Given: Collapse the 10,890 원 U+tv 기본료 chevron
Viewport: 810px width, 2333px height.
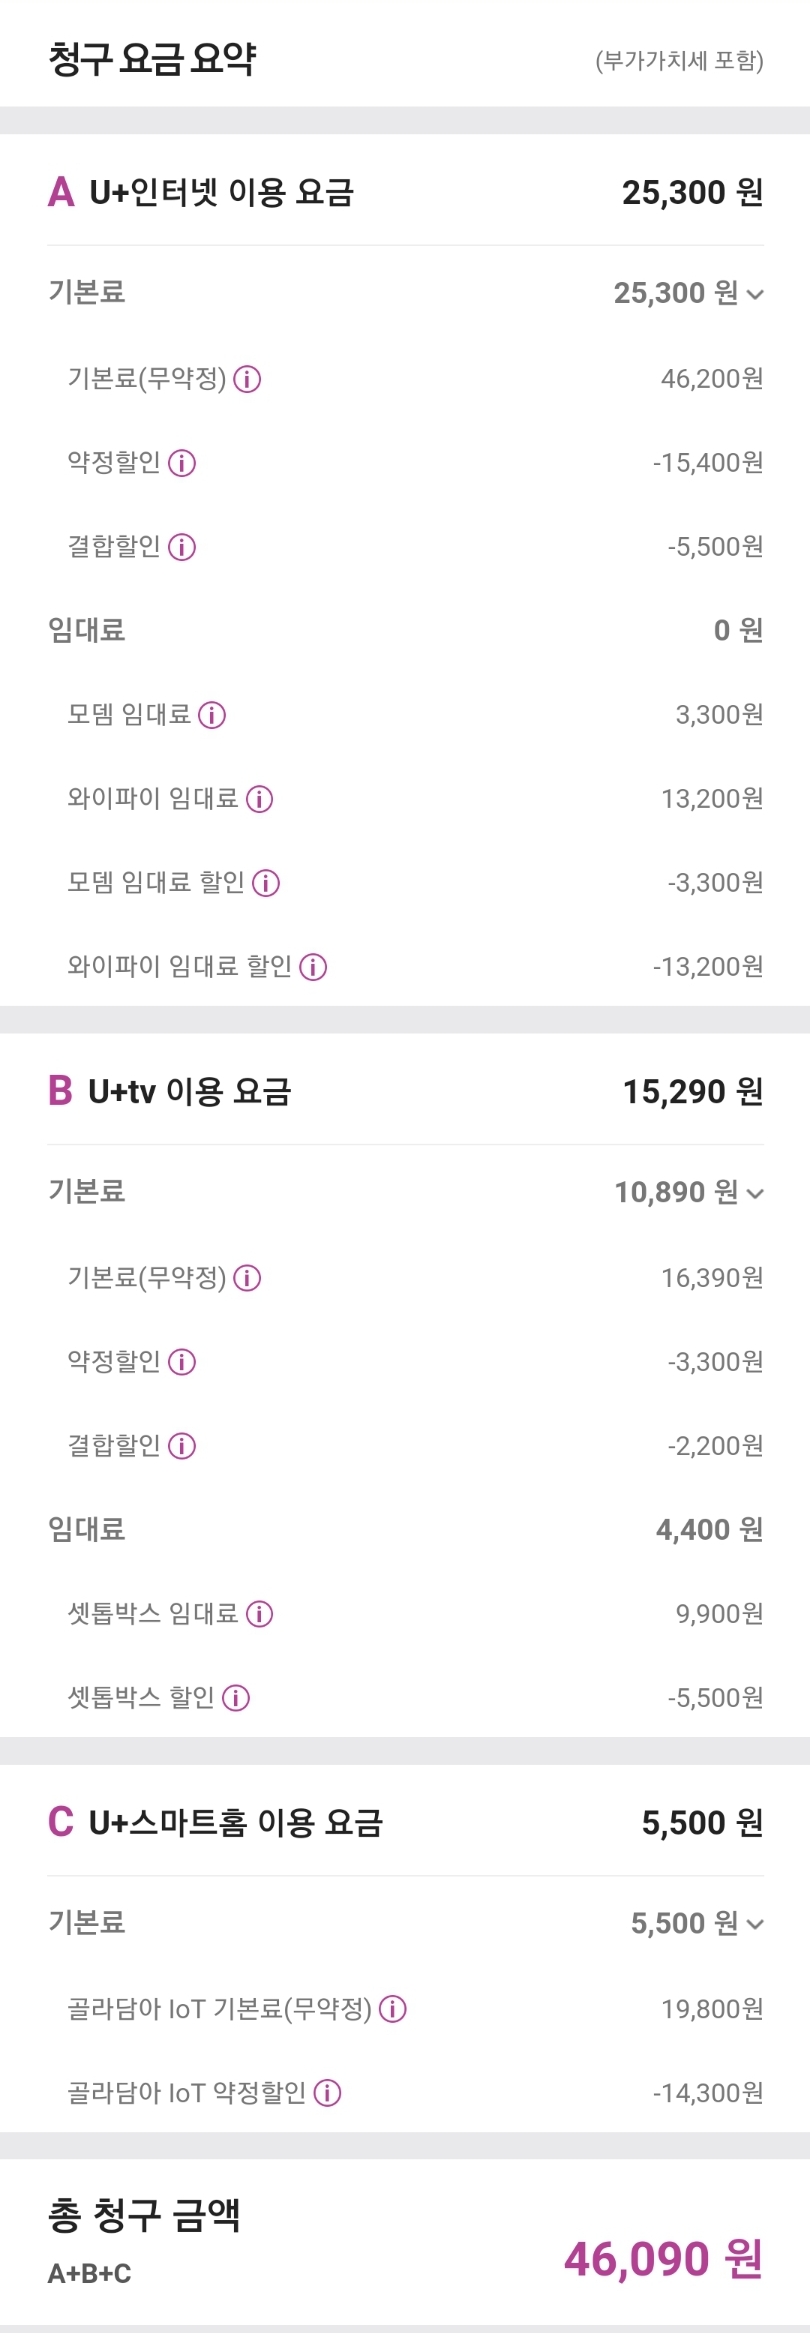Looking at the screenshot, I should [755, 1193].
